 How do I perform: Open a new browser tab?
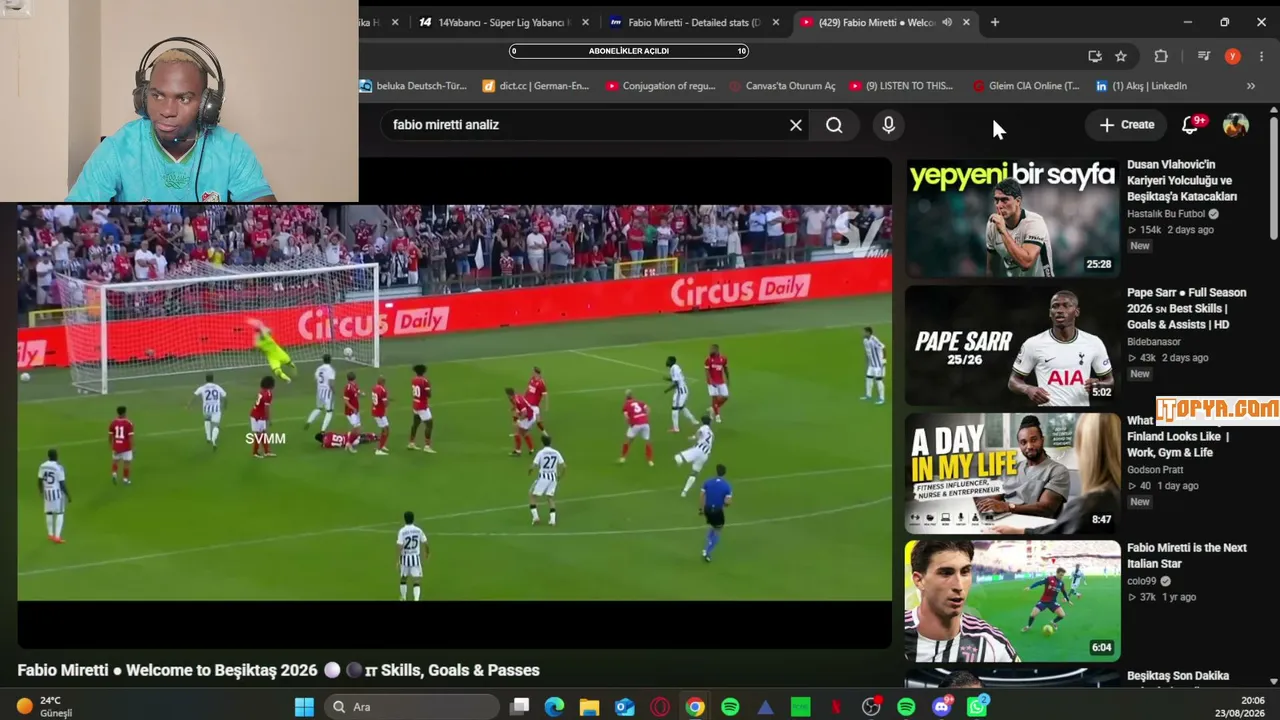point(994,22)
